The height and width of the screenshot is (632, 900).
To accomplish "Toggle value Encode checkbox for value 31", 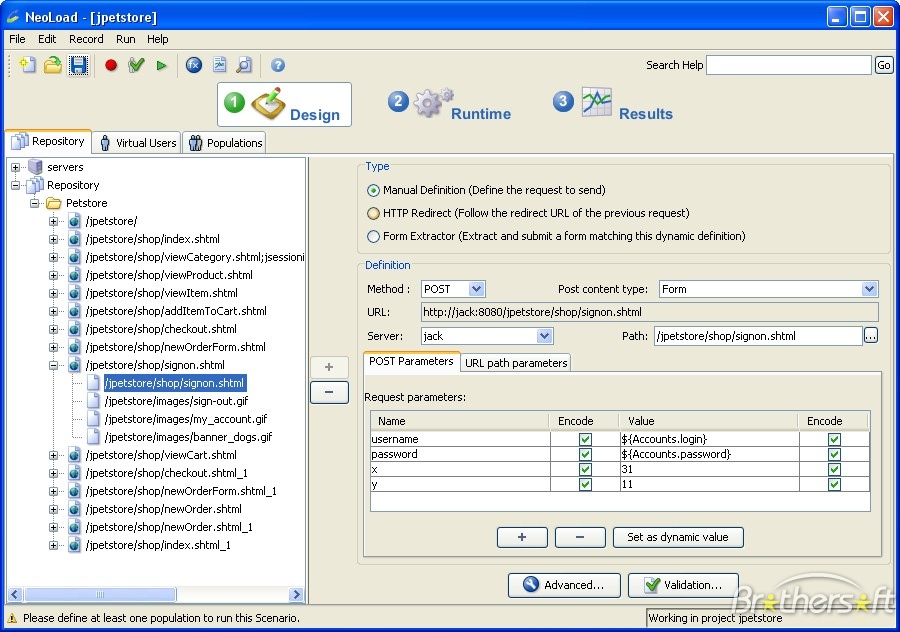I will 834,469.
